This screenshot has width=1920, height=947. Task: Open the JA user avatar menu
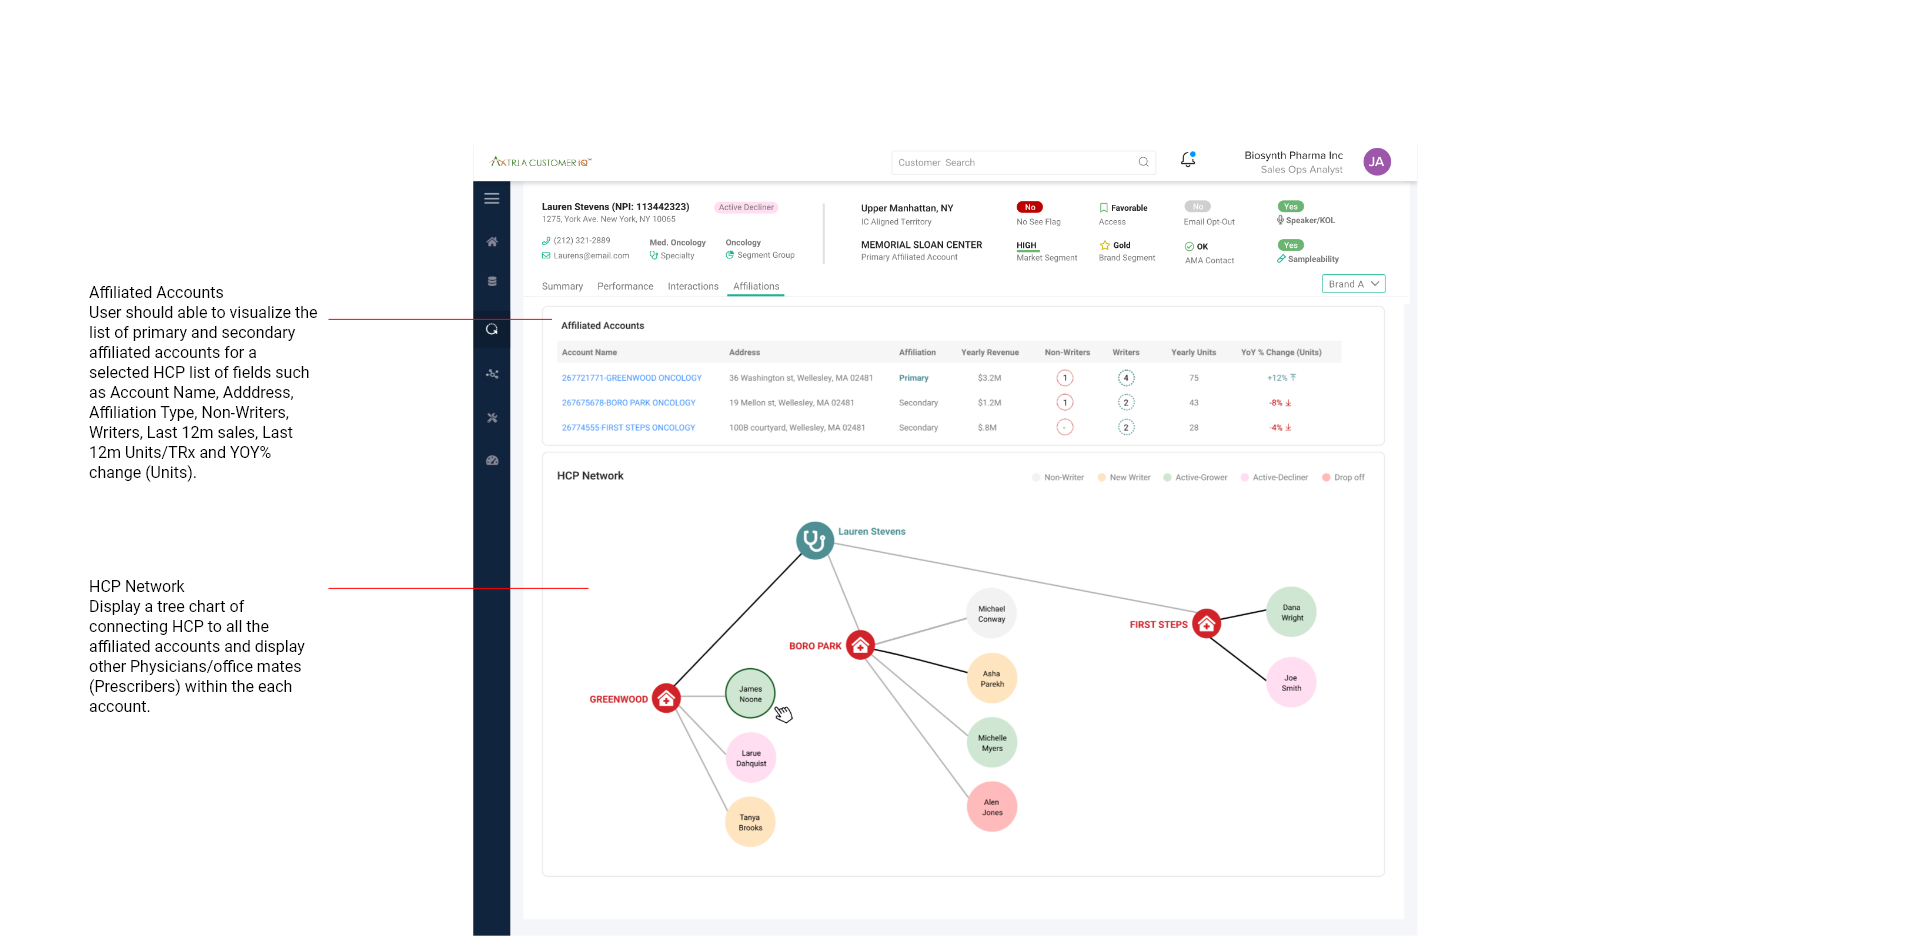pos(1376,162)
